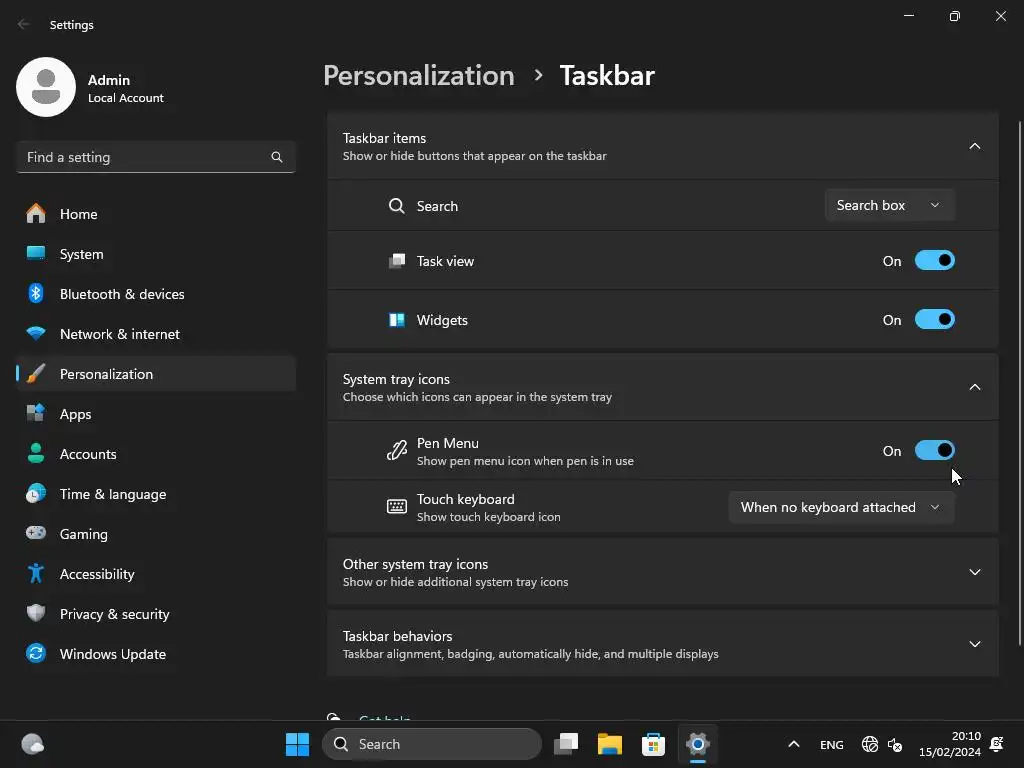Image resolution: width=1024 pixels, height=768 pixels.
Task: Click the Pen Menu icon
Action: (396, 451)
